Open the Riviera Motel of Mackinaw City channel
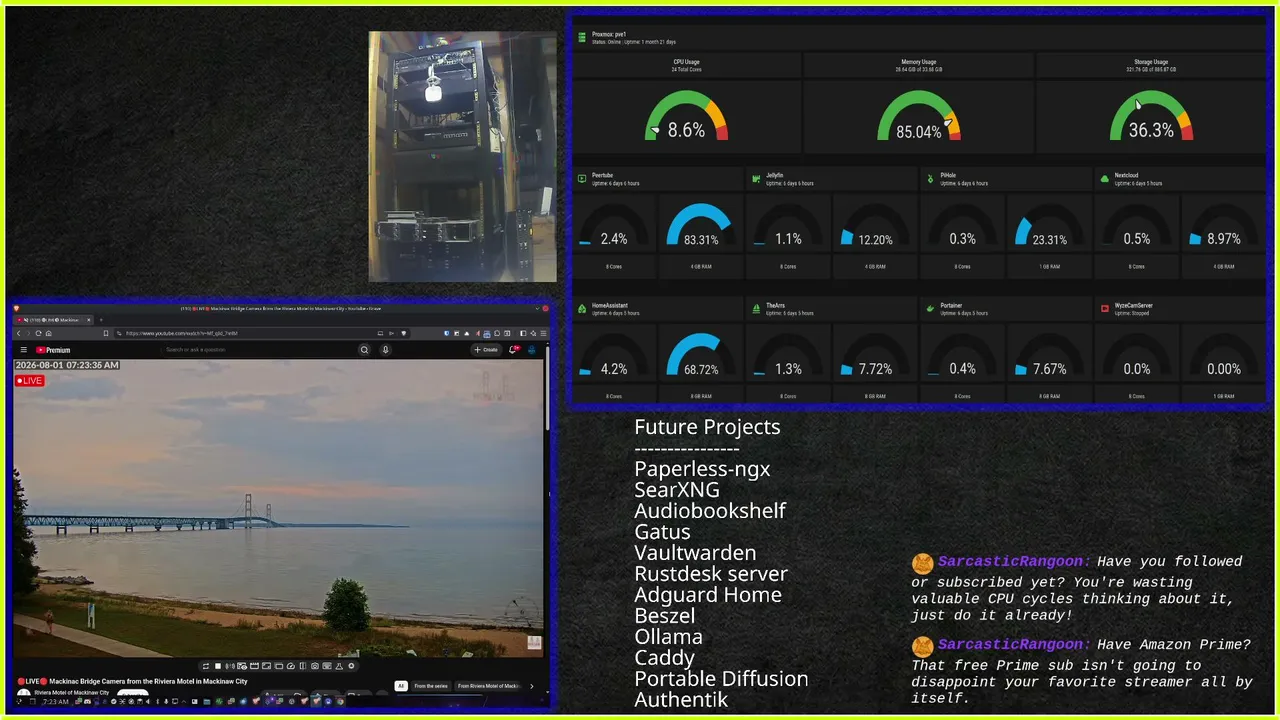Image resolution: width=1280 pixels, height=720 pixels. [72, 692]
